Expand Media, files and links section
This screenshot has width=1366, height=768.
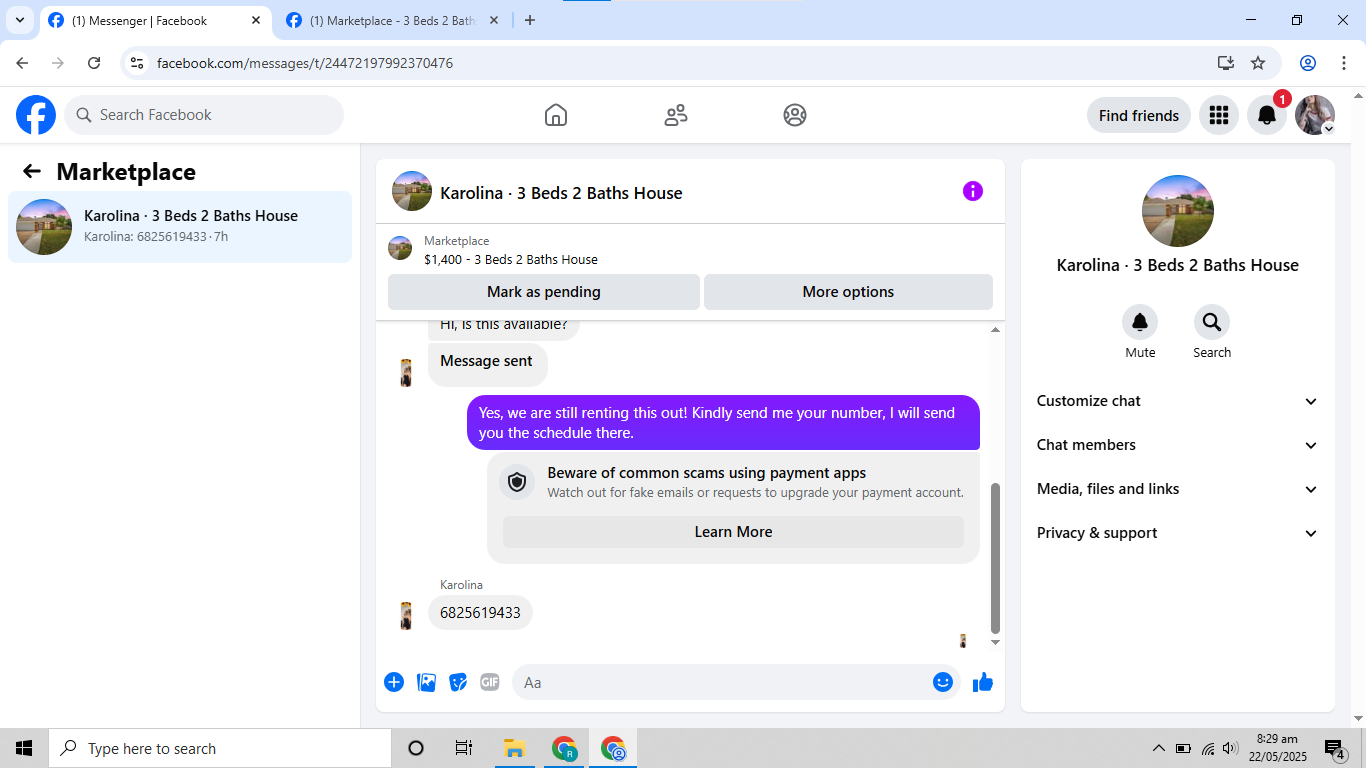1178,489
